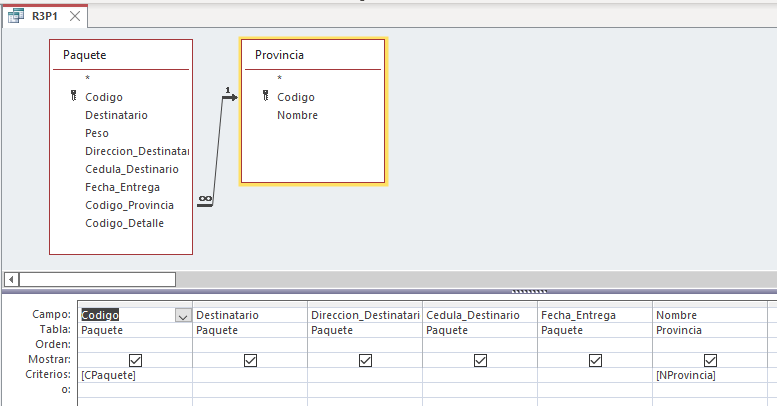Click the Fecha_Entrega Campo cell in the grid
The height and width of the screenshot is (406, 777).
click(x=595, y=315)
